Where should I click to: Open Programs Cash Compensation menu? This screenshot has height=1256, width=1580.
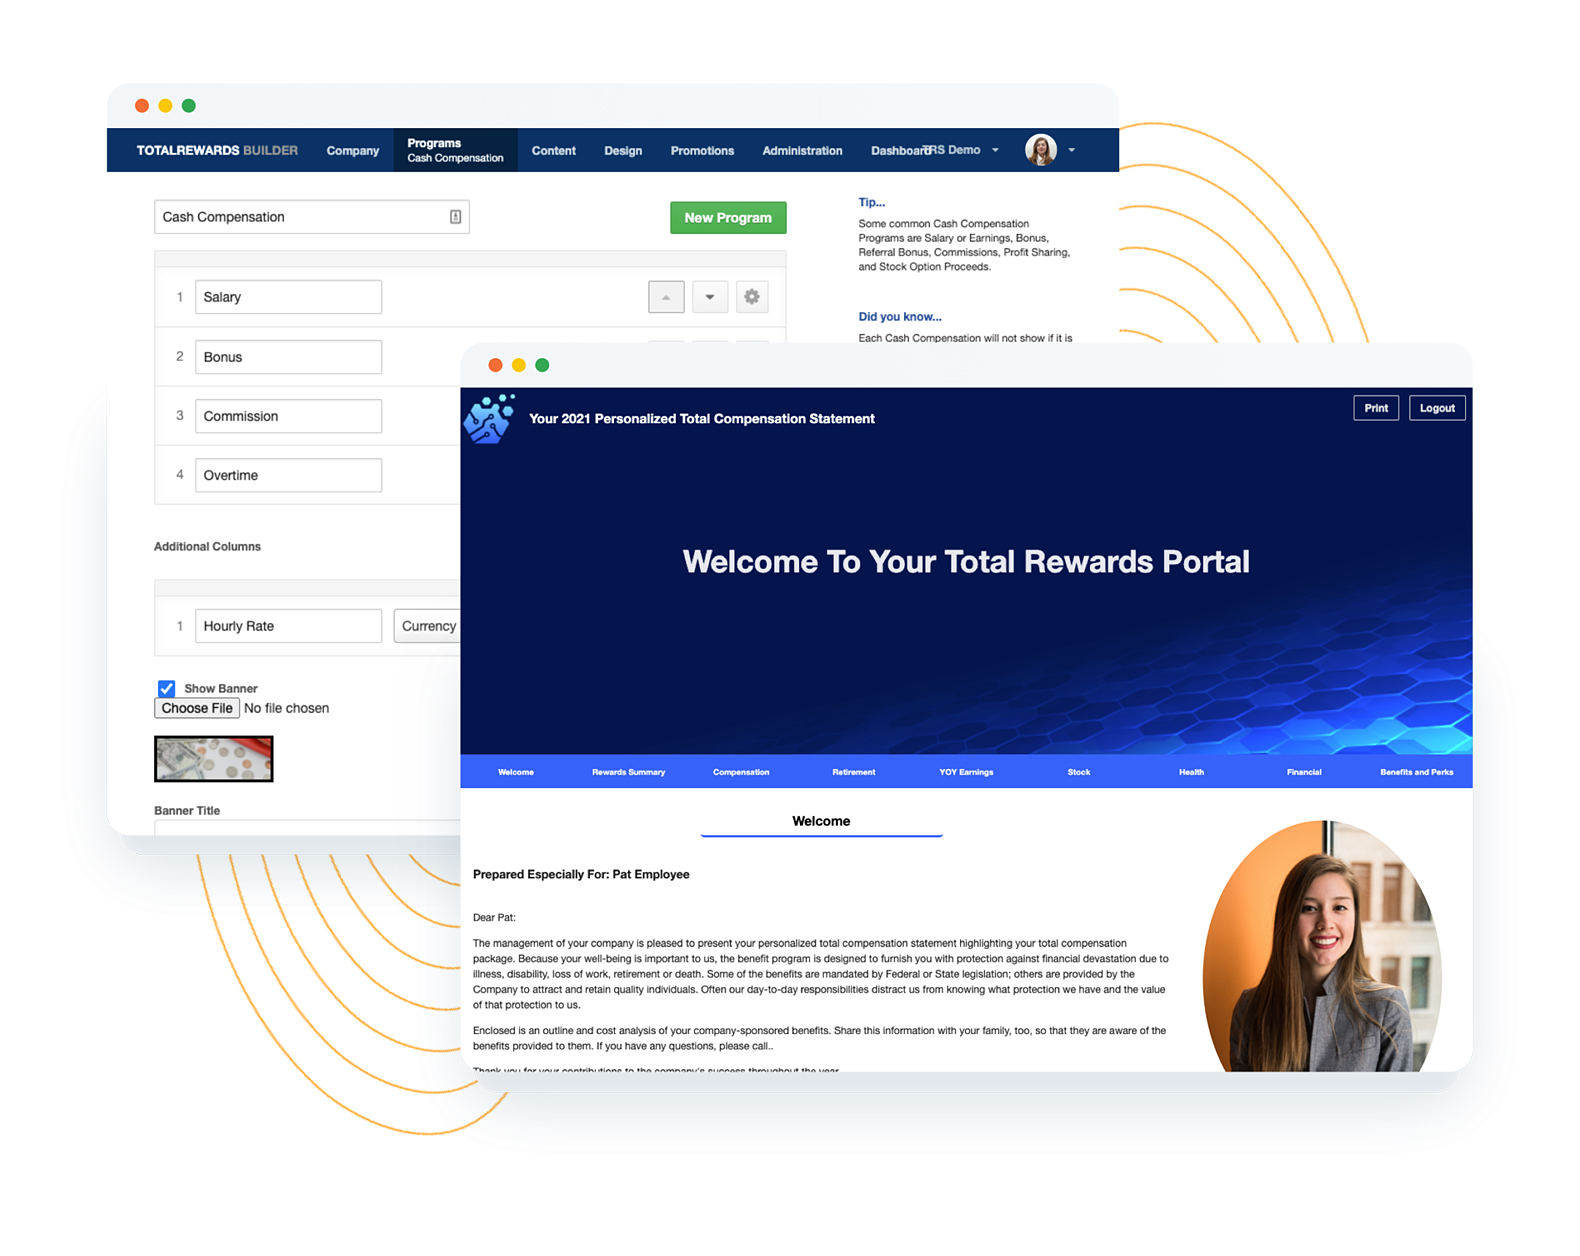point(455,150)
